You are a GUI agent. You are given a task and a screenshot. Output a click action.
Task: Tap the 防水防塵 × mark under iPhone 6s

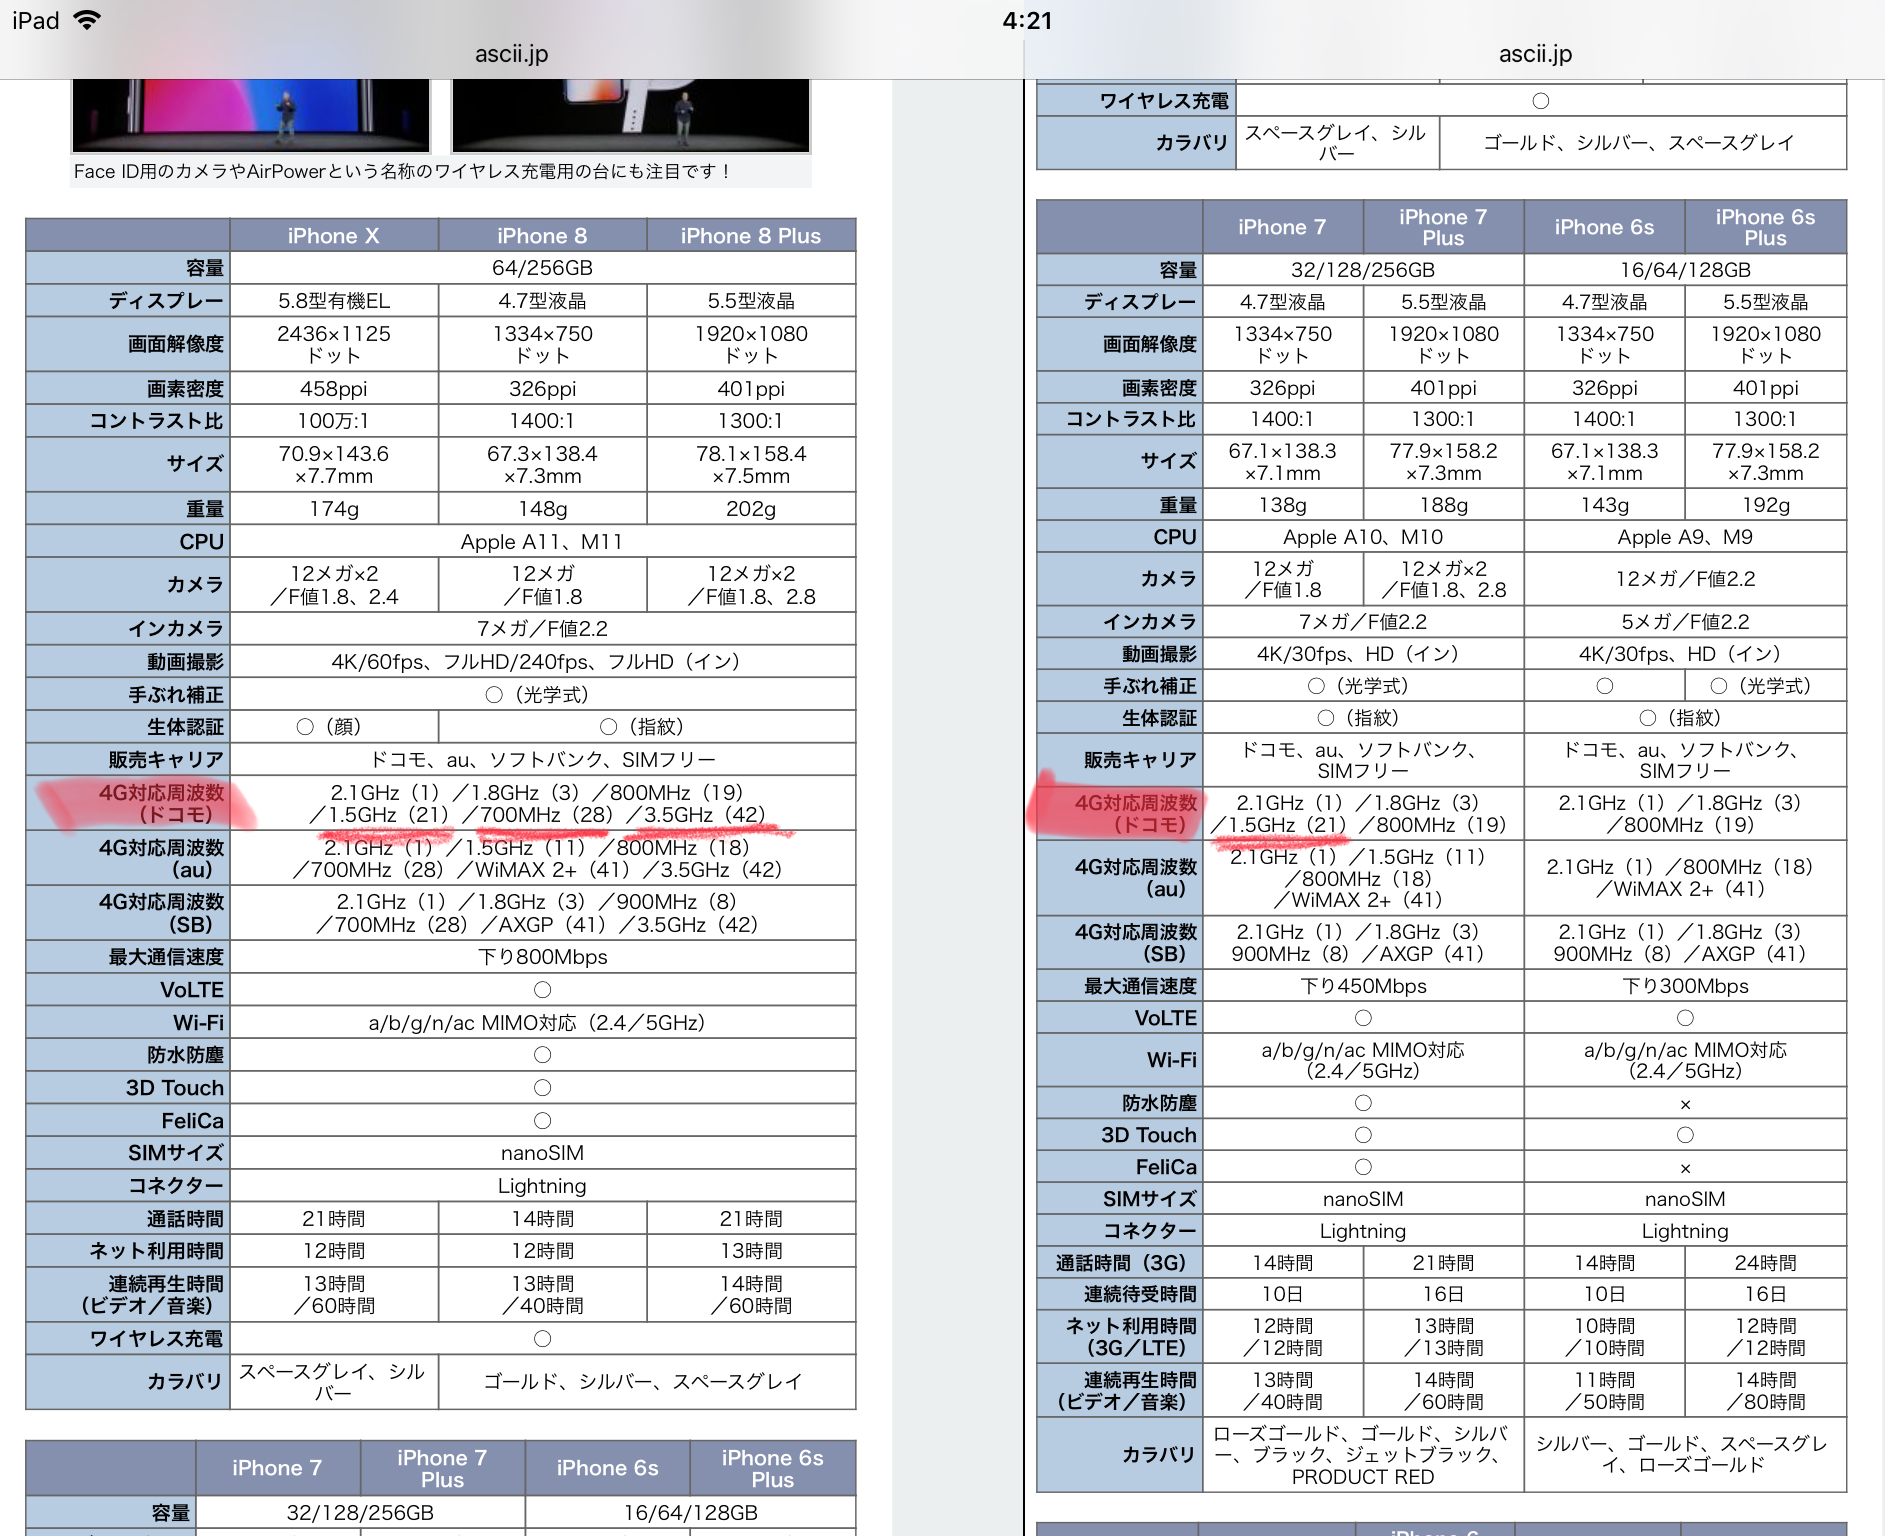coord(1685,1104)
